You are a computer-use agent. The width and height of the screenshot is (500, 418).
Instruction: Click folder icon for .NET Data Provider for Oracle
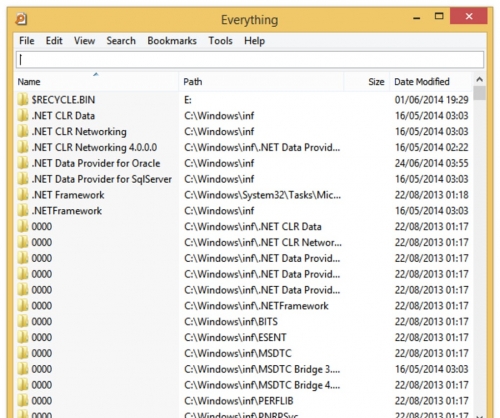coord(23,163)
